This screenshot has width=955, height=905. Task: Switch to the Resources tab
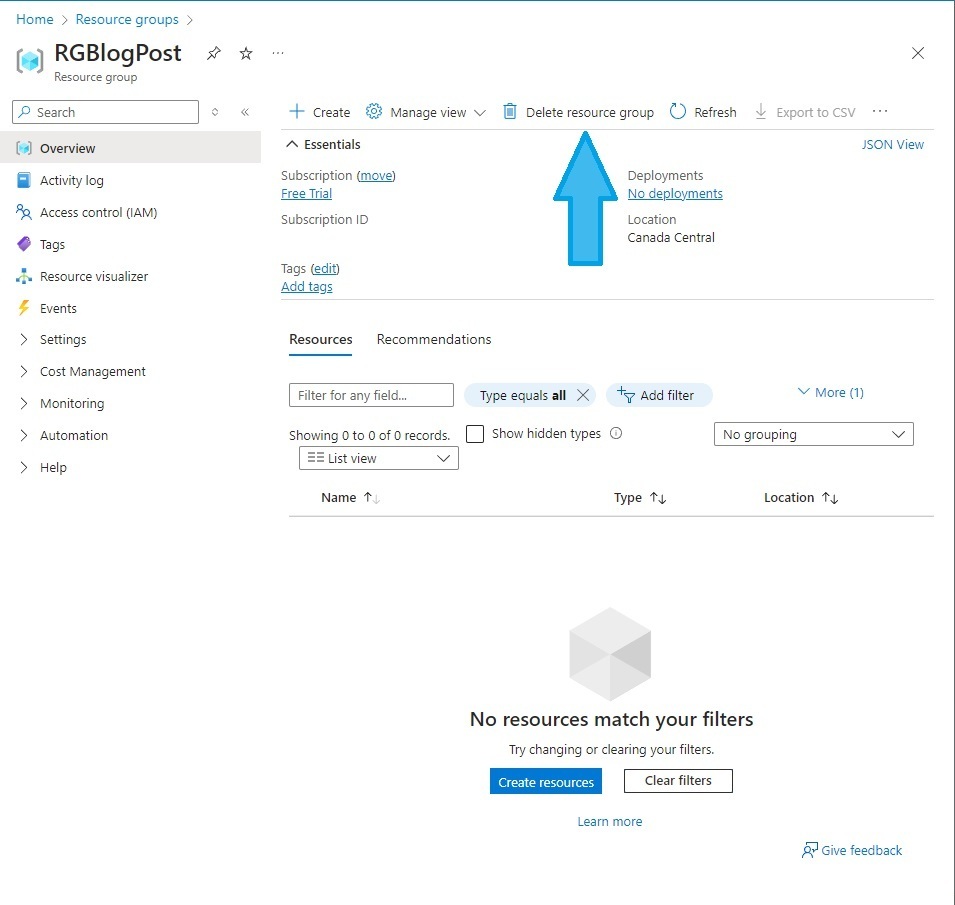tap(320, 340)
